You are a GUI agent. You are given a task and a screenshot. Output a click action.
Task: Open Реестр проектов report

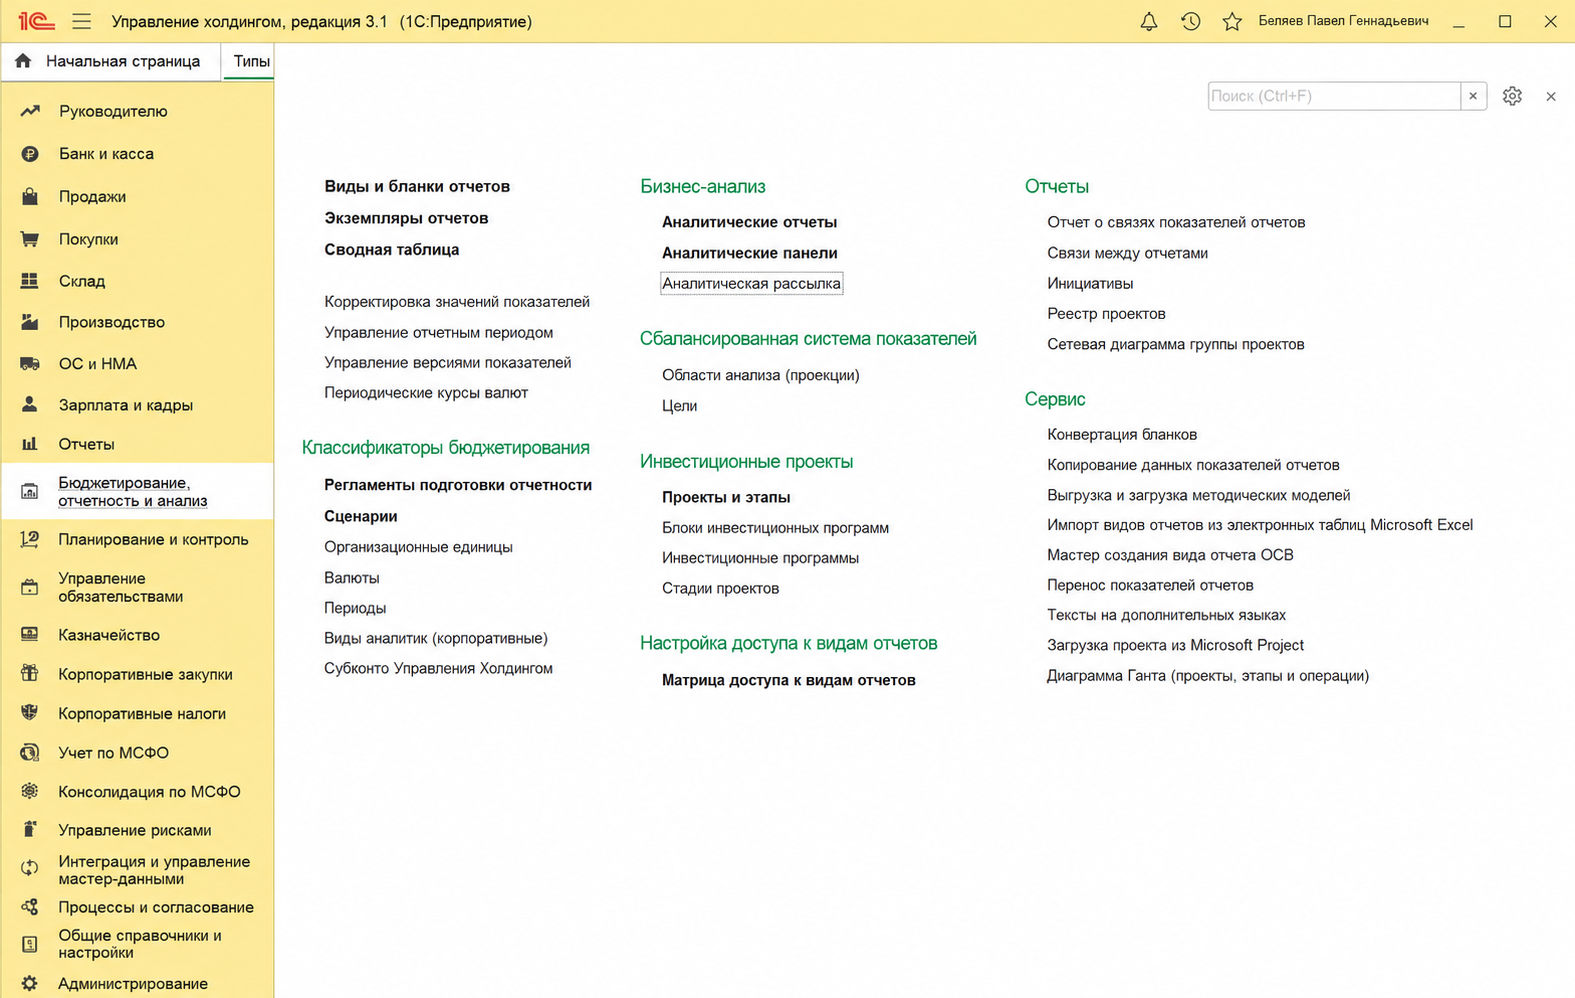click(1106, 314)
